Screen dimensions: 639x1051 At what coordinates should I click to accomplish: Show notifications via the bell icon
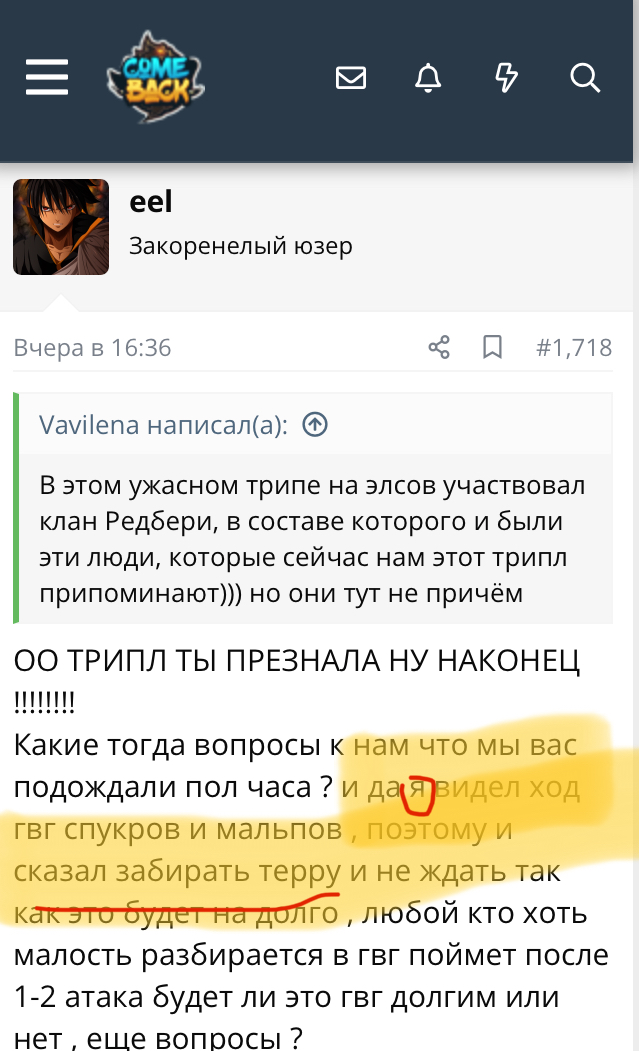click(x=428, y=78)
